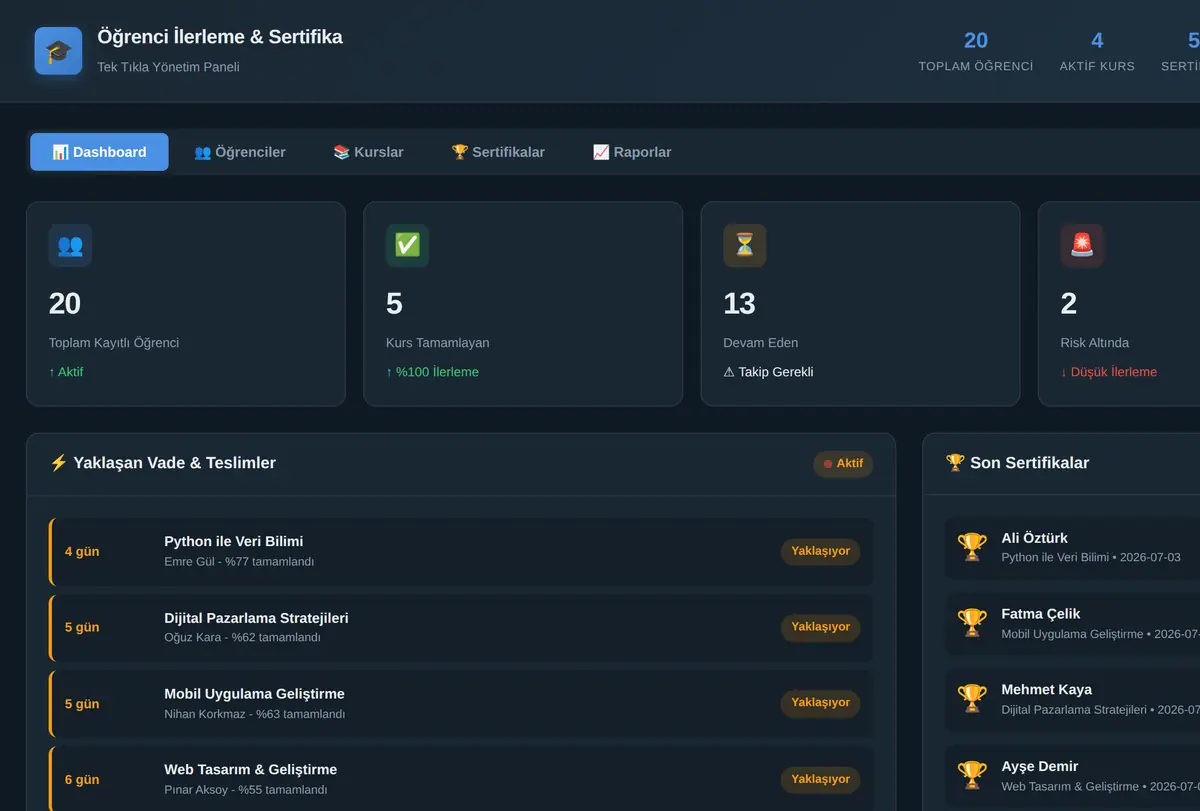Open the Devam Eden stat card
The image size is (1200, 811).
click(x=861, y=304)
